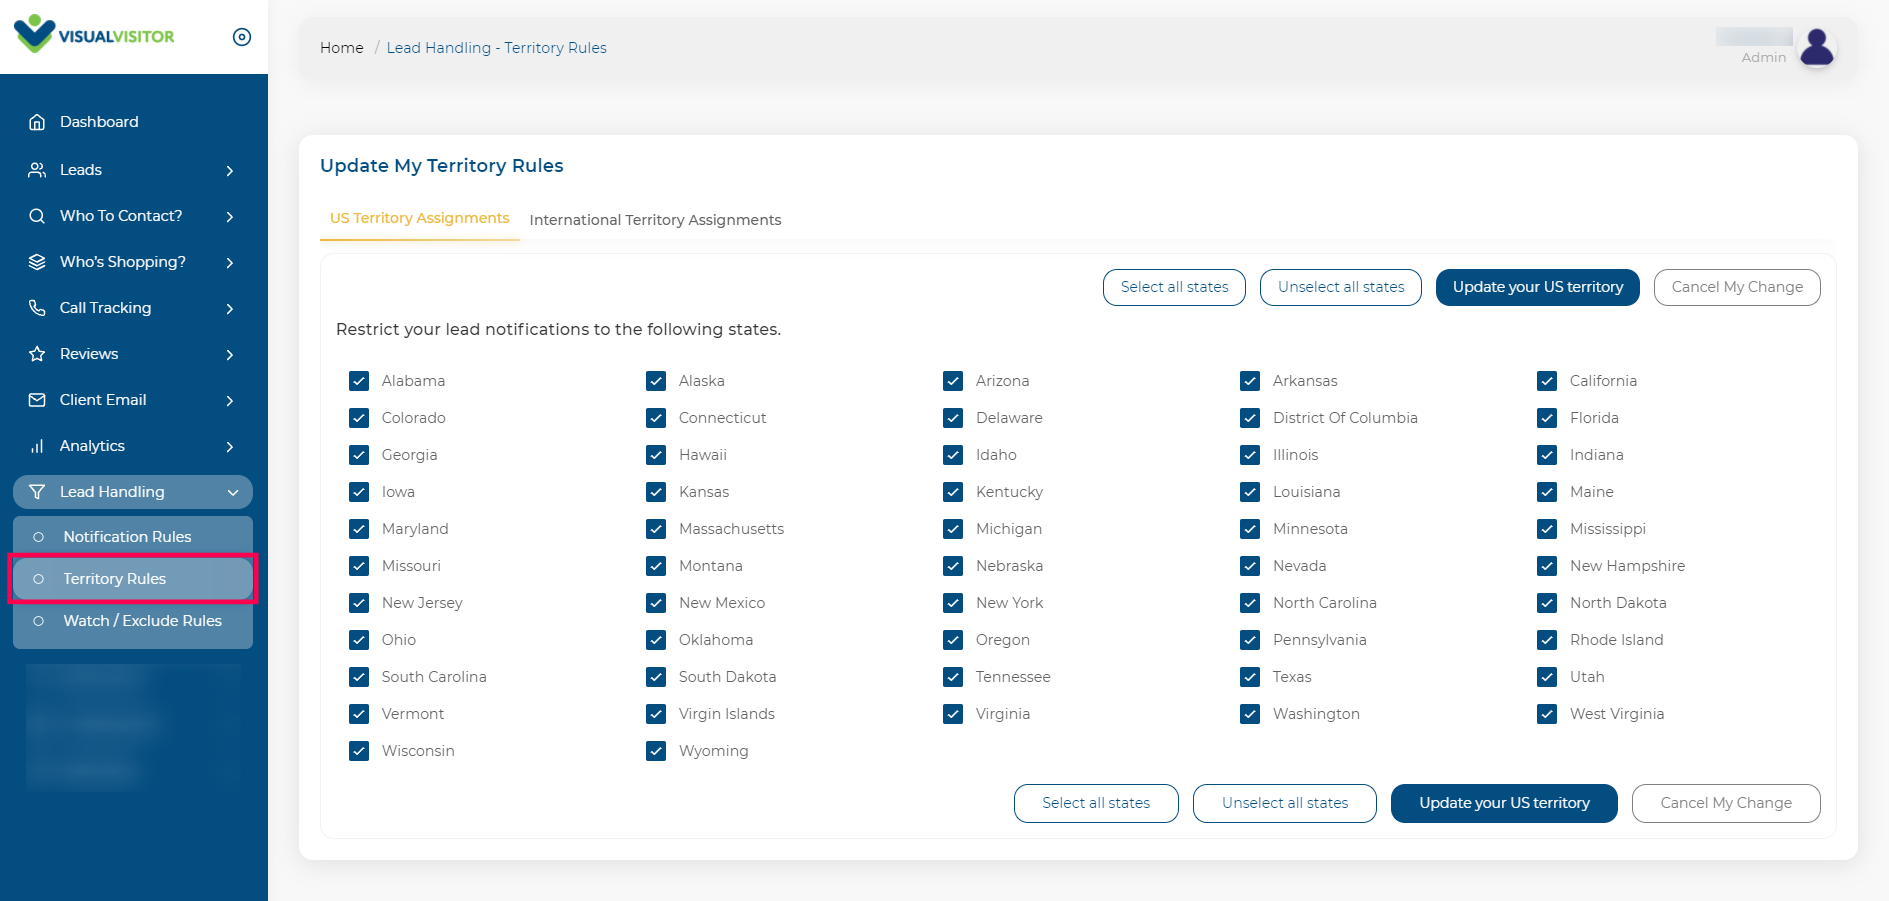The height and width of the screenshot is (901, 1889).
Task: Click the Who's Shopping layers icon
Action: 37,262
